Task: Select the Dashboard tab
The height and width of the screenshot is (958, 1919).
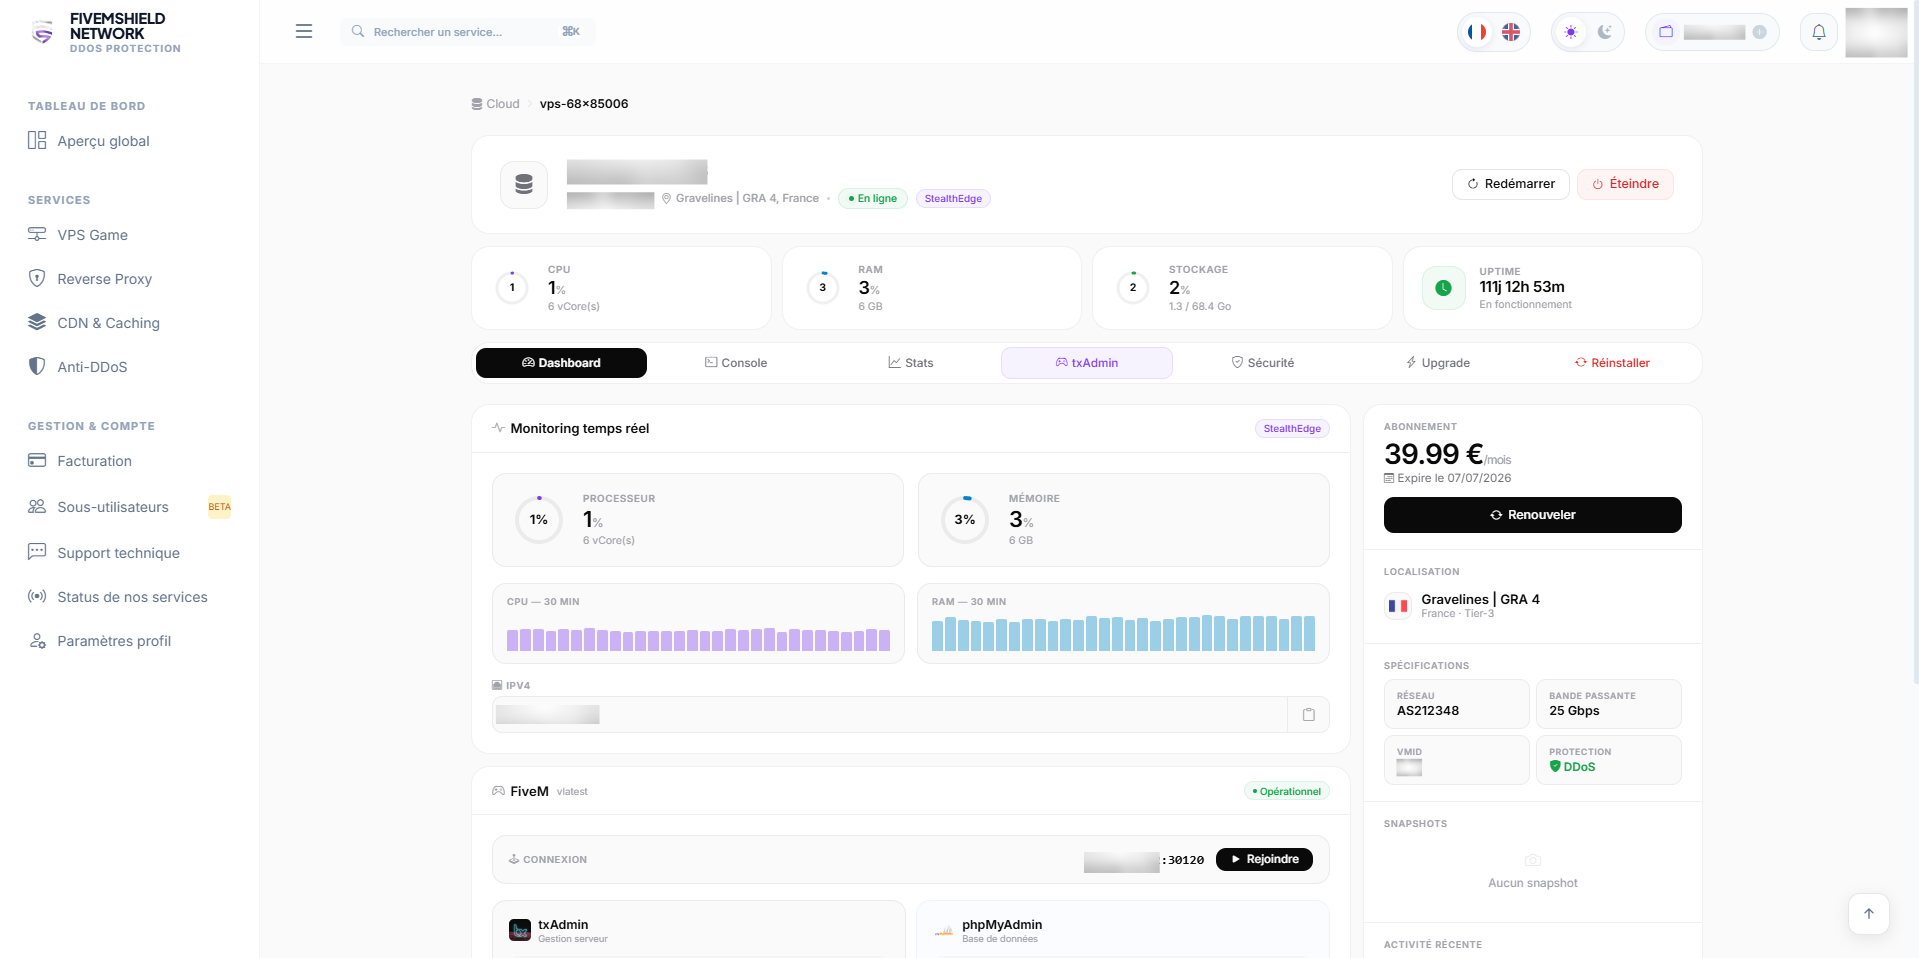Action: 561,363
